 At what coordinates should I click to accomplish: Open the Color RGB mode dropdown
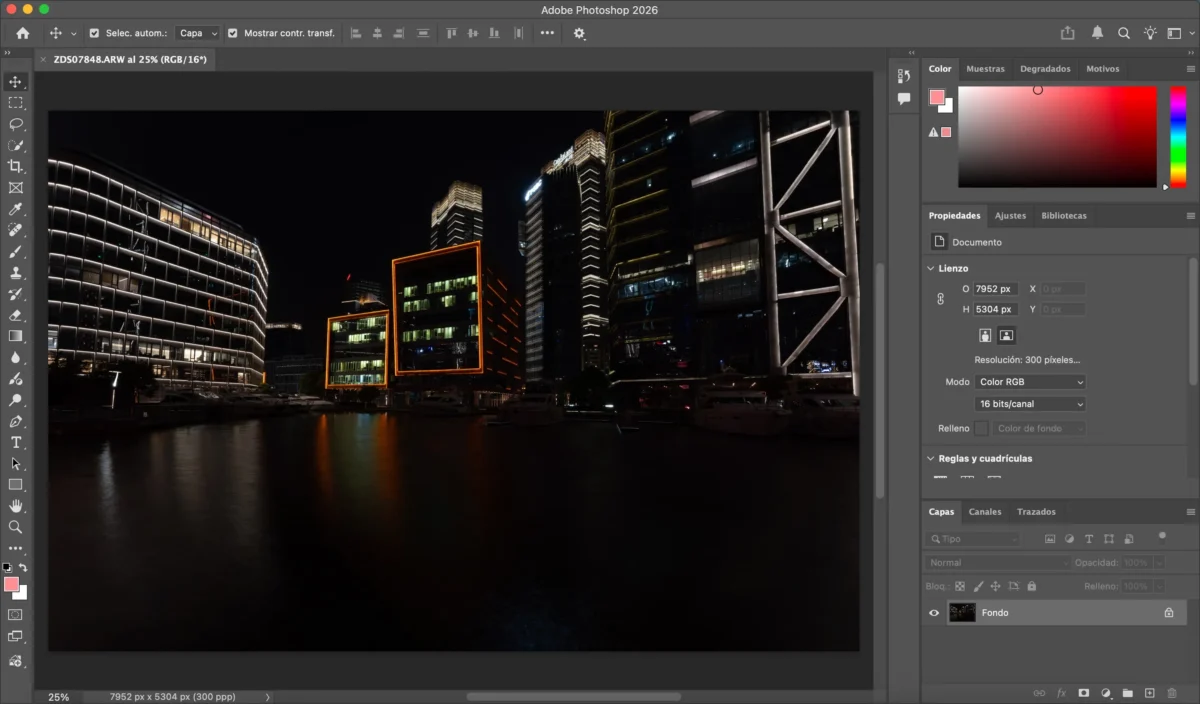(x=1030, y=382)
